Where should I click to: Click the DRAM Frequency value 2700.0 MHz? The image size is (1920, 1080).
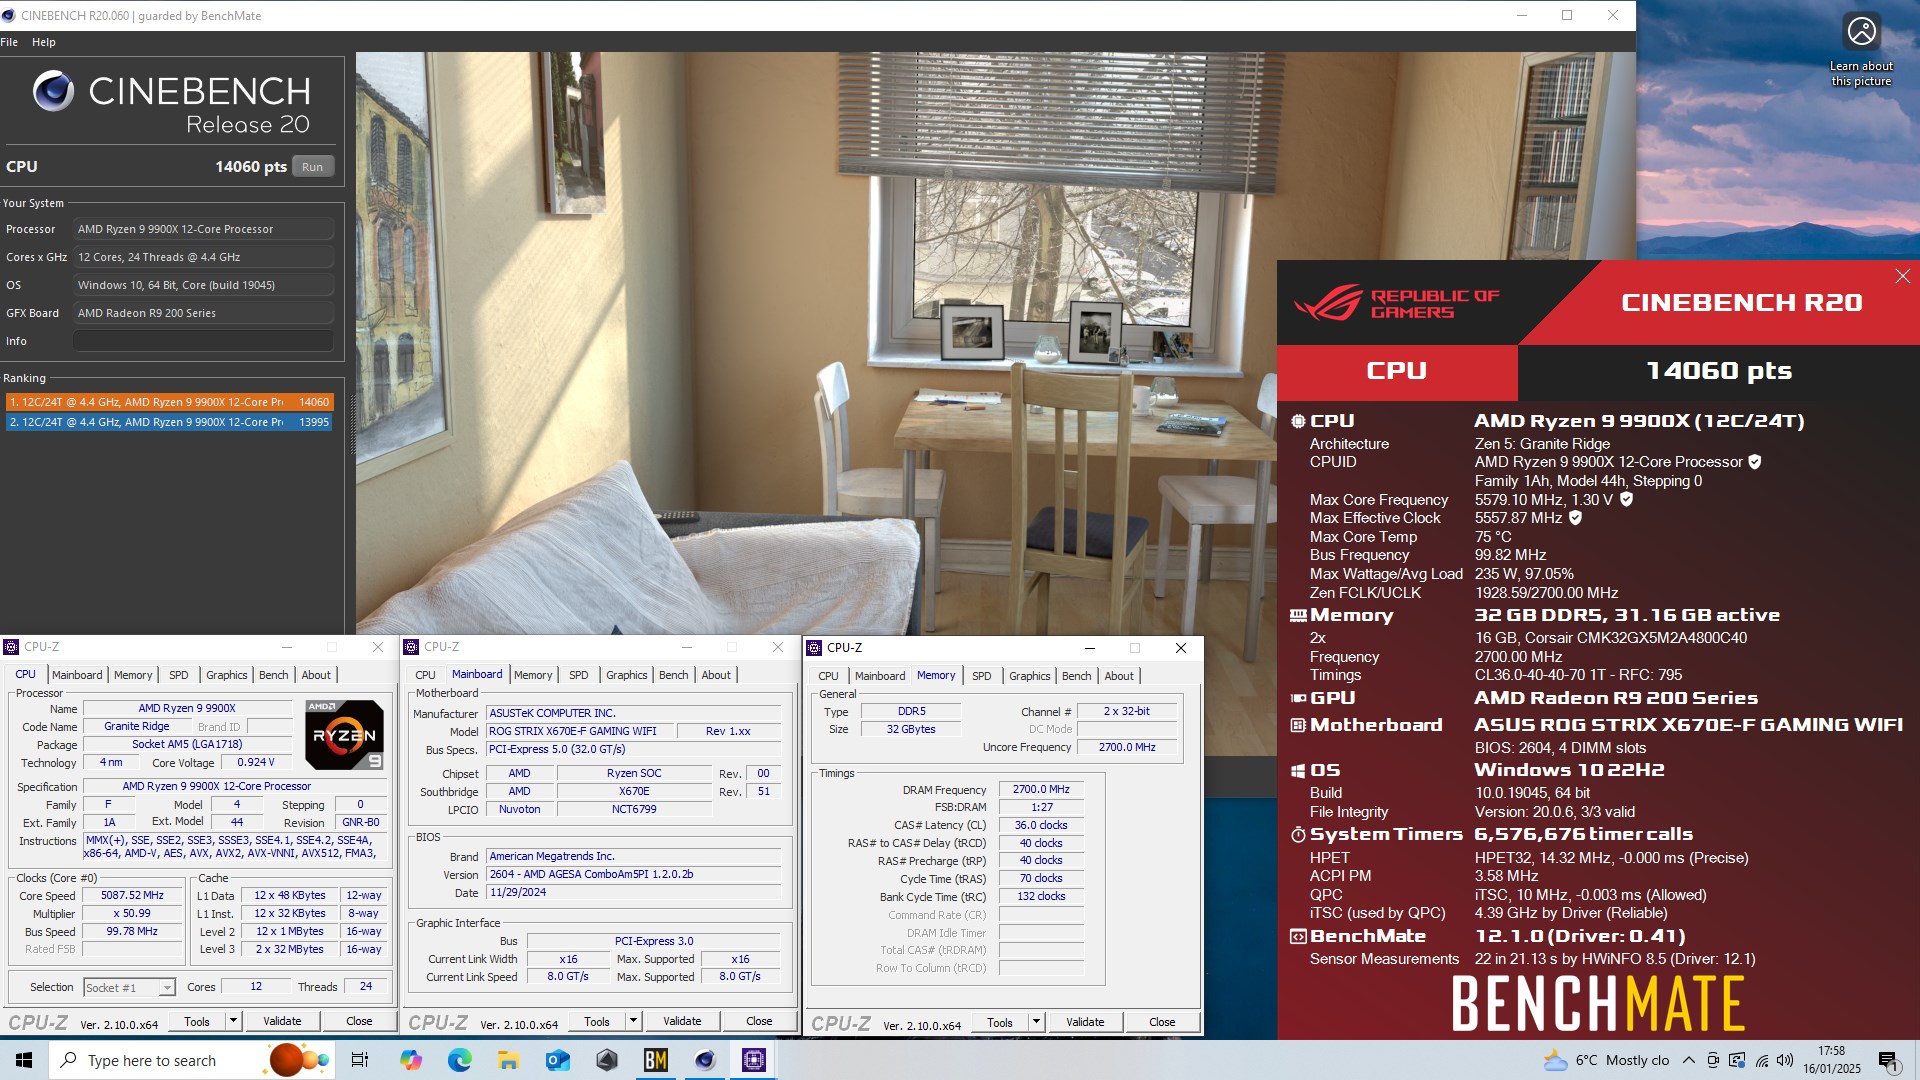pos(1041,789)
